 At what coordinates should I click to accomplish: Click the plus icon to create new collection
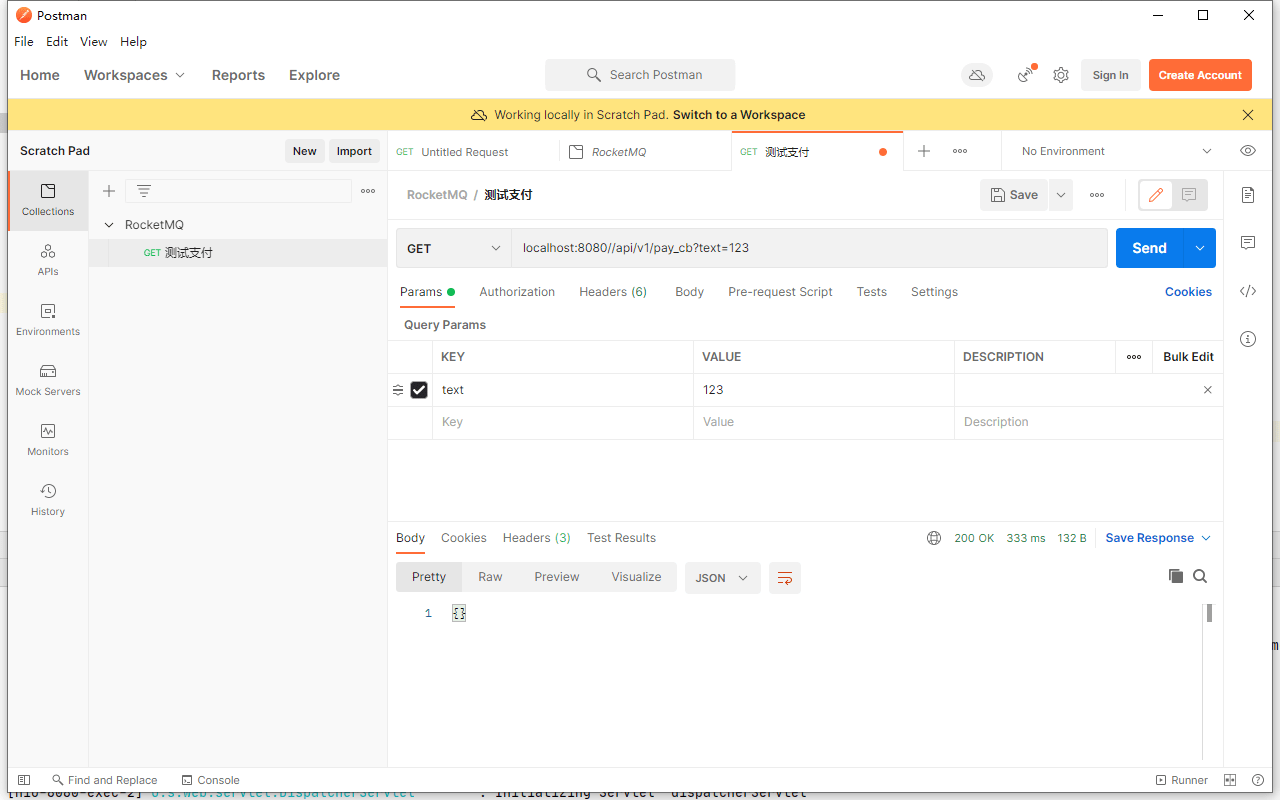tap(109, 191)
